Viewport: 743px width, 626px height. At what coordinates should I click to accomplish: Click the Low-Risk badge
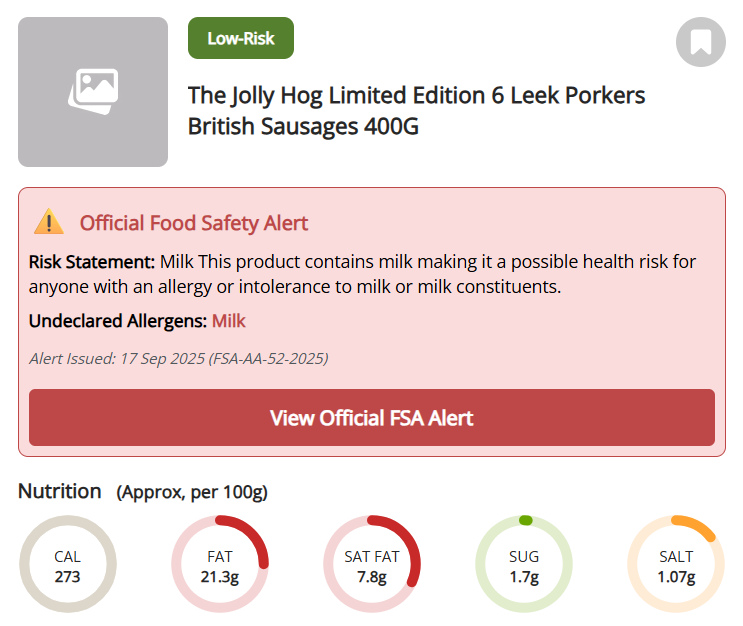(x=240, y=39)
